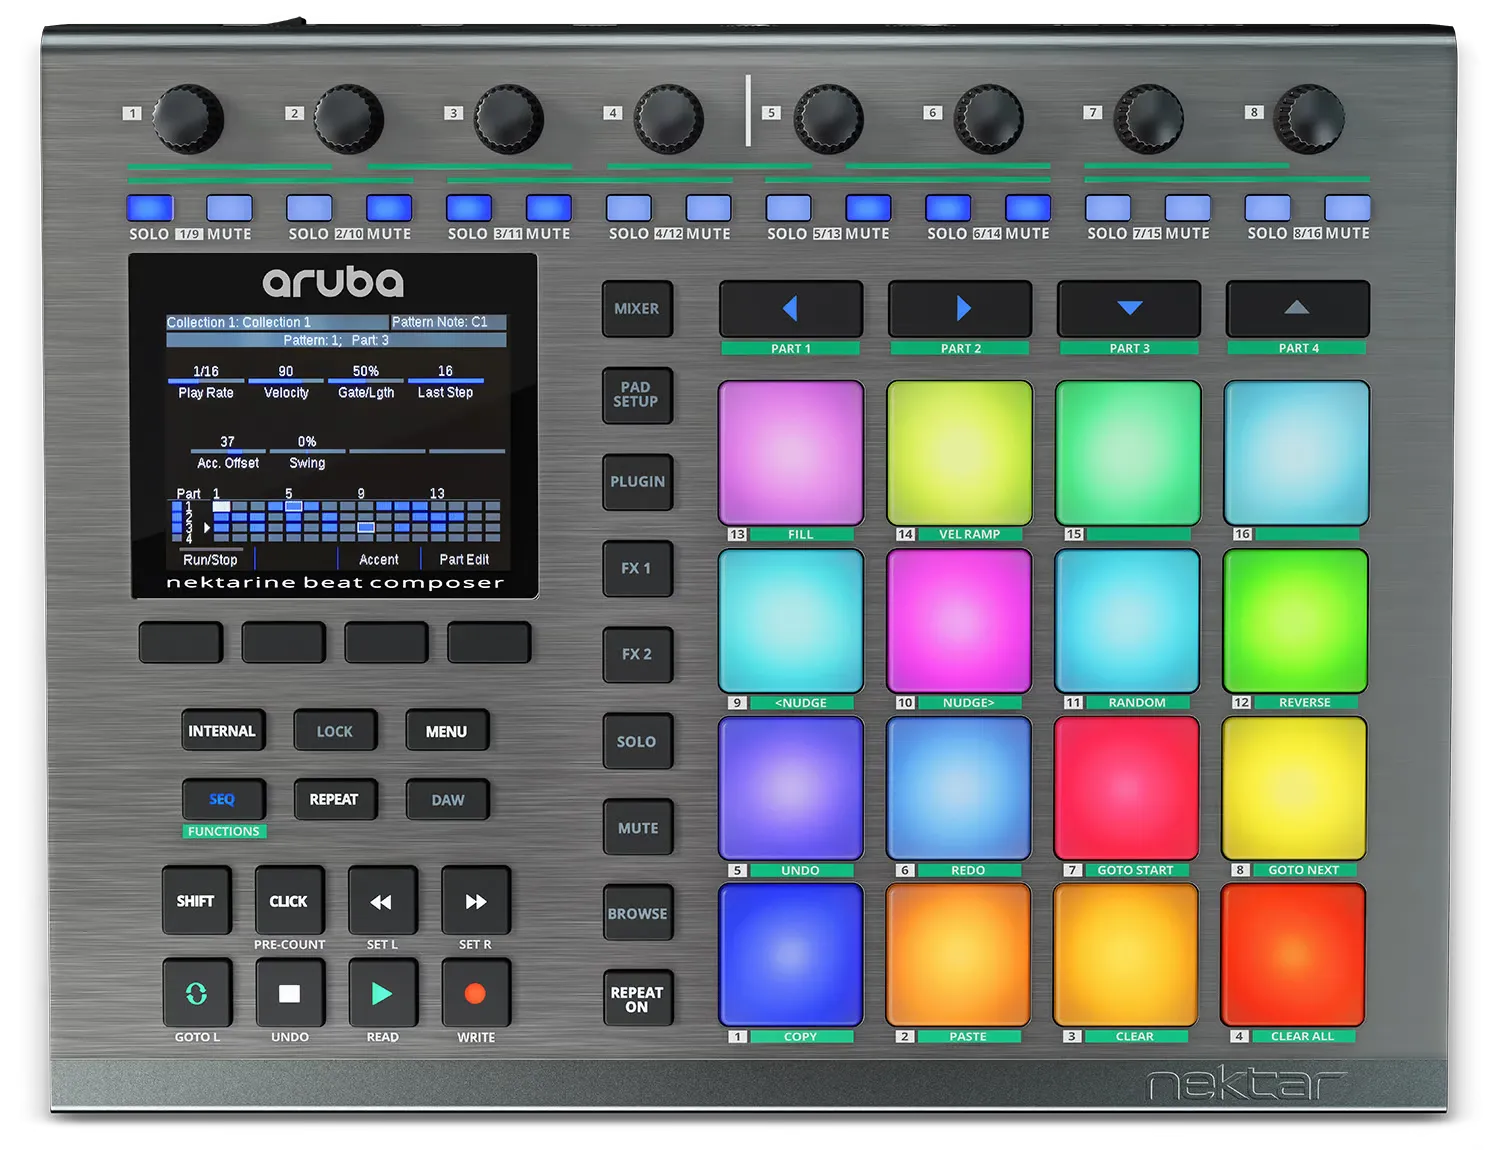This screenshot has width=1500, height=1150.
Task: Tap the yellow GOTO NEXT pad 8
Action: 1295,788
